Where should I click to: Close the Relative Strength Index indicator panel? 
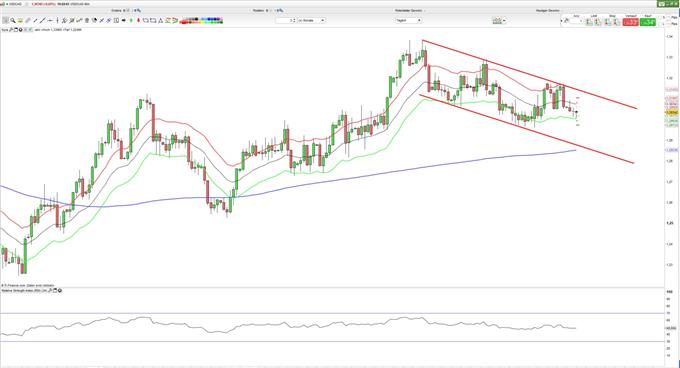click(x=60, y=290)
